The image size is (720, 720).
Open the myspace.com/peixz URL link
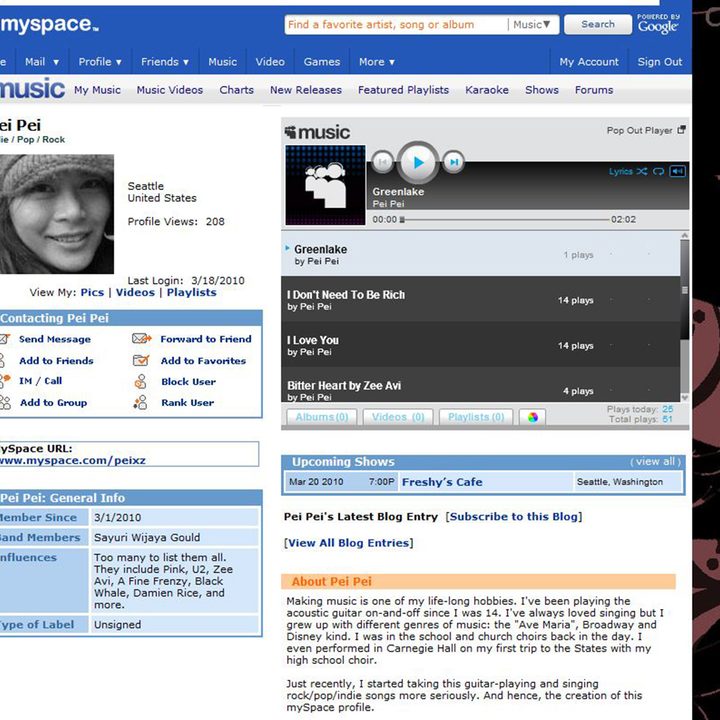[73, 461]
